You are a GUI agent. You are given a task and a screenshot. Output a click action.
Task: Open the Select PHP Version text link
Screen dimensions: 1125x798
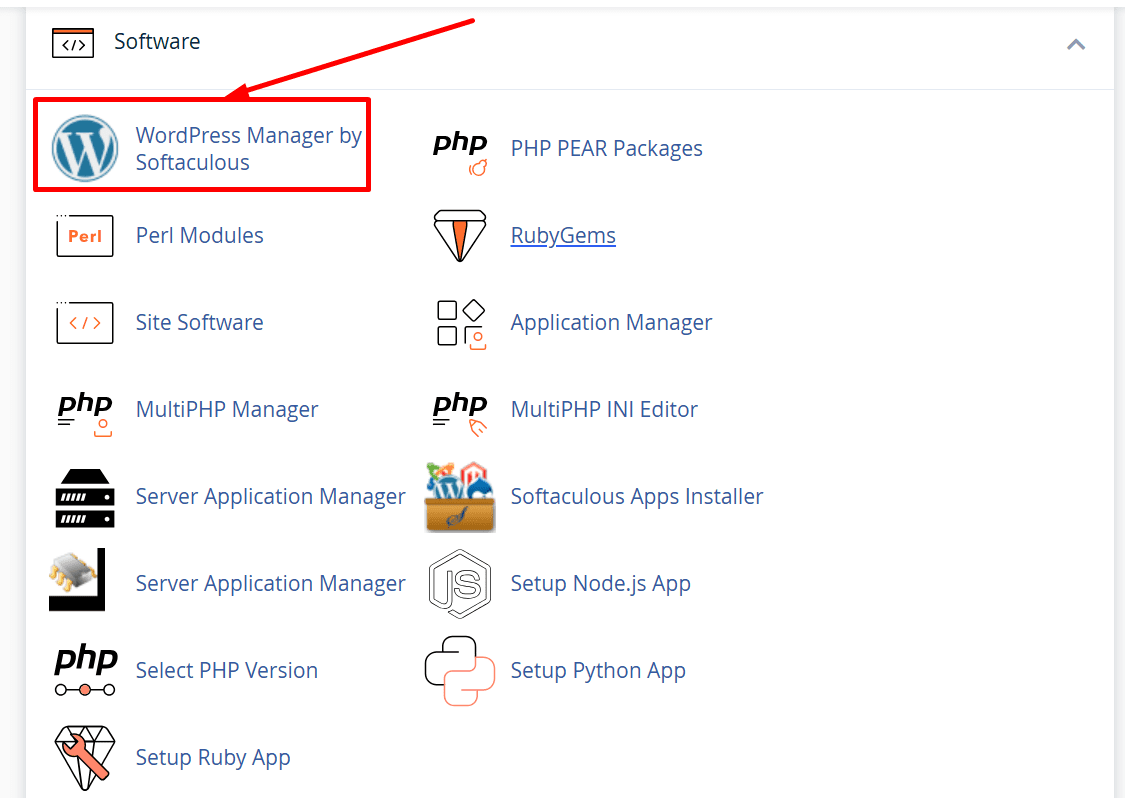[x=227, y=670]
